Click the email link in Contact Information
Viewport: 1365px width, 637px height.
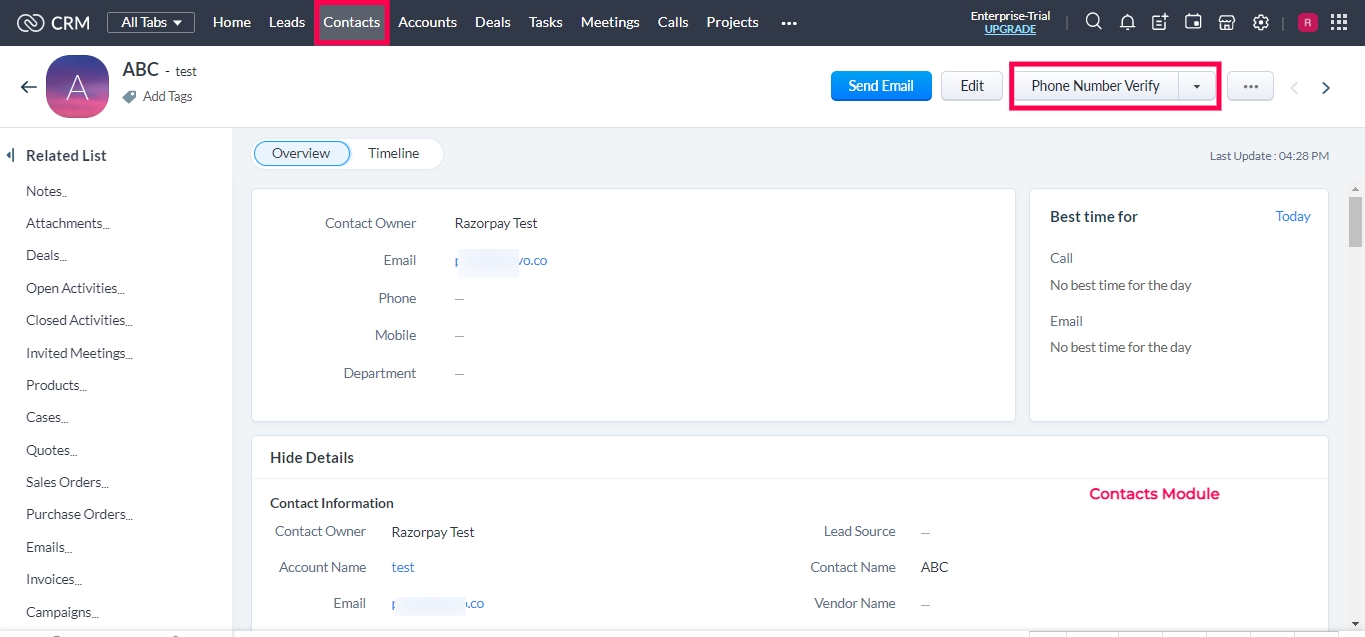[438, 603]
